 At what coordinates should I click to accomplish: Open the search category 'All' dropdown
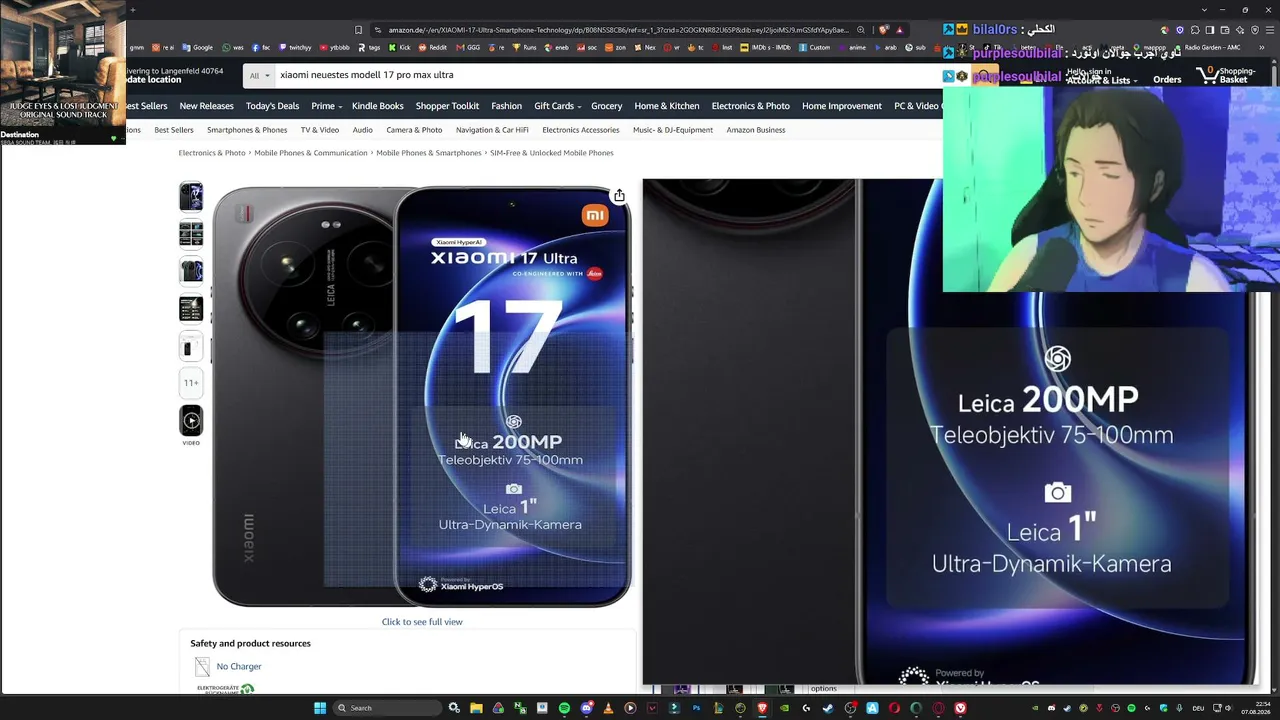coord(259,76)
